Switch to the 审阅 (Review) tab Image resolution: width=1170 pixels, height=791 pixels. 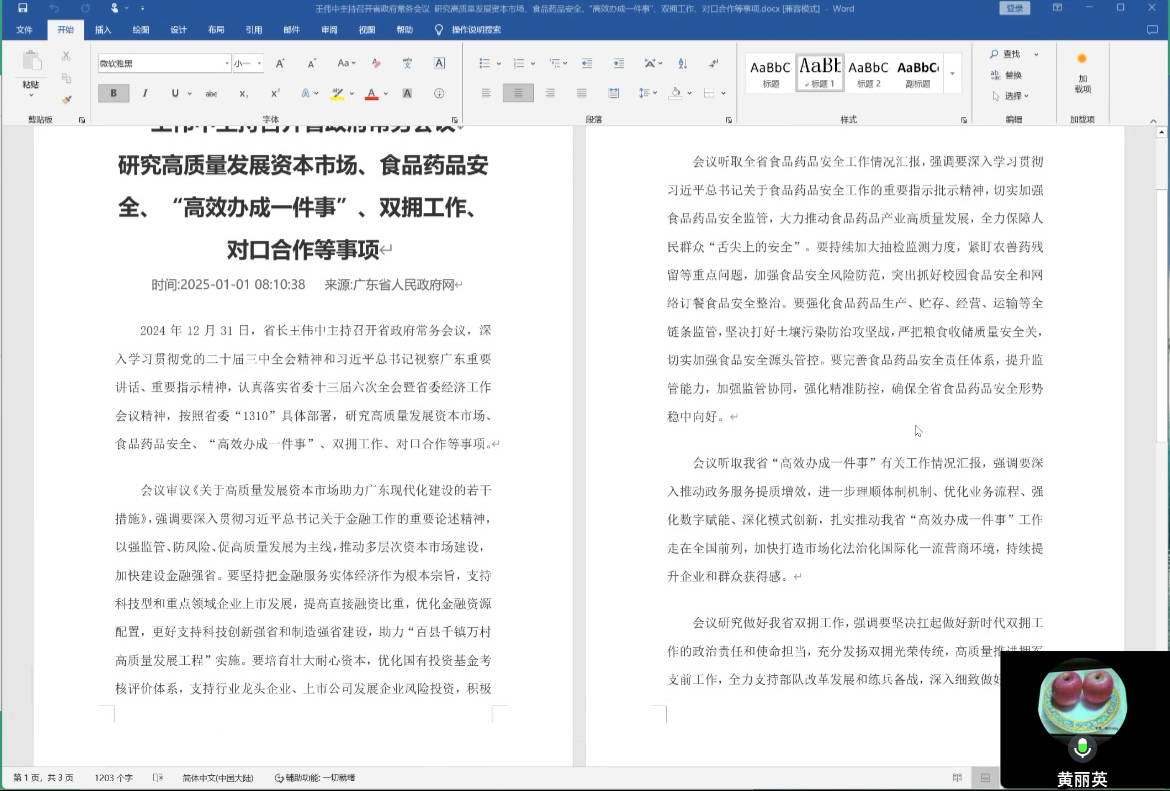(329, 30)
